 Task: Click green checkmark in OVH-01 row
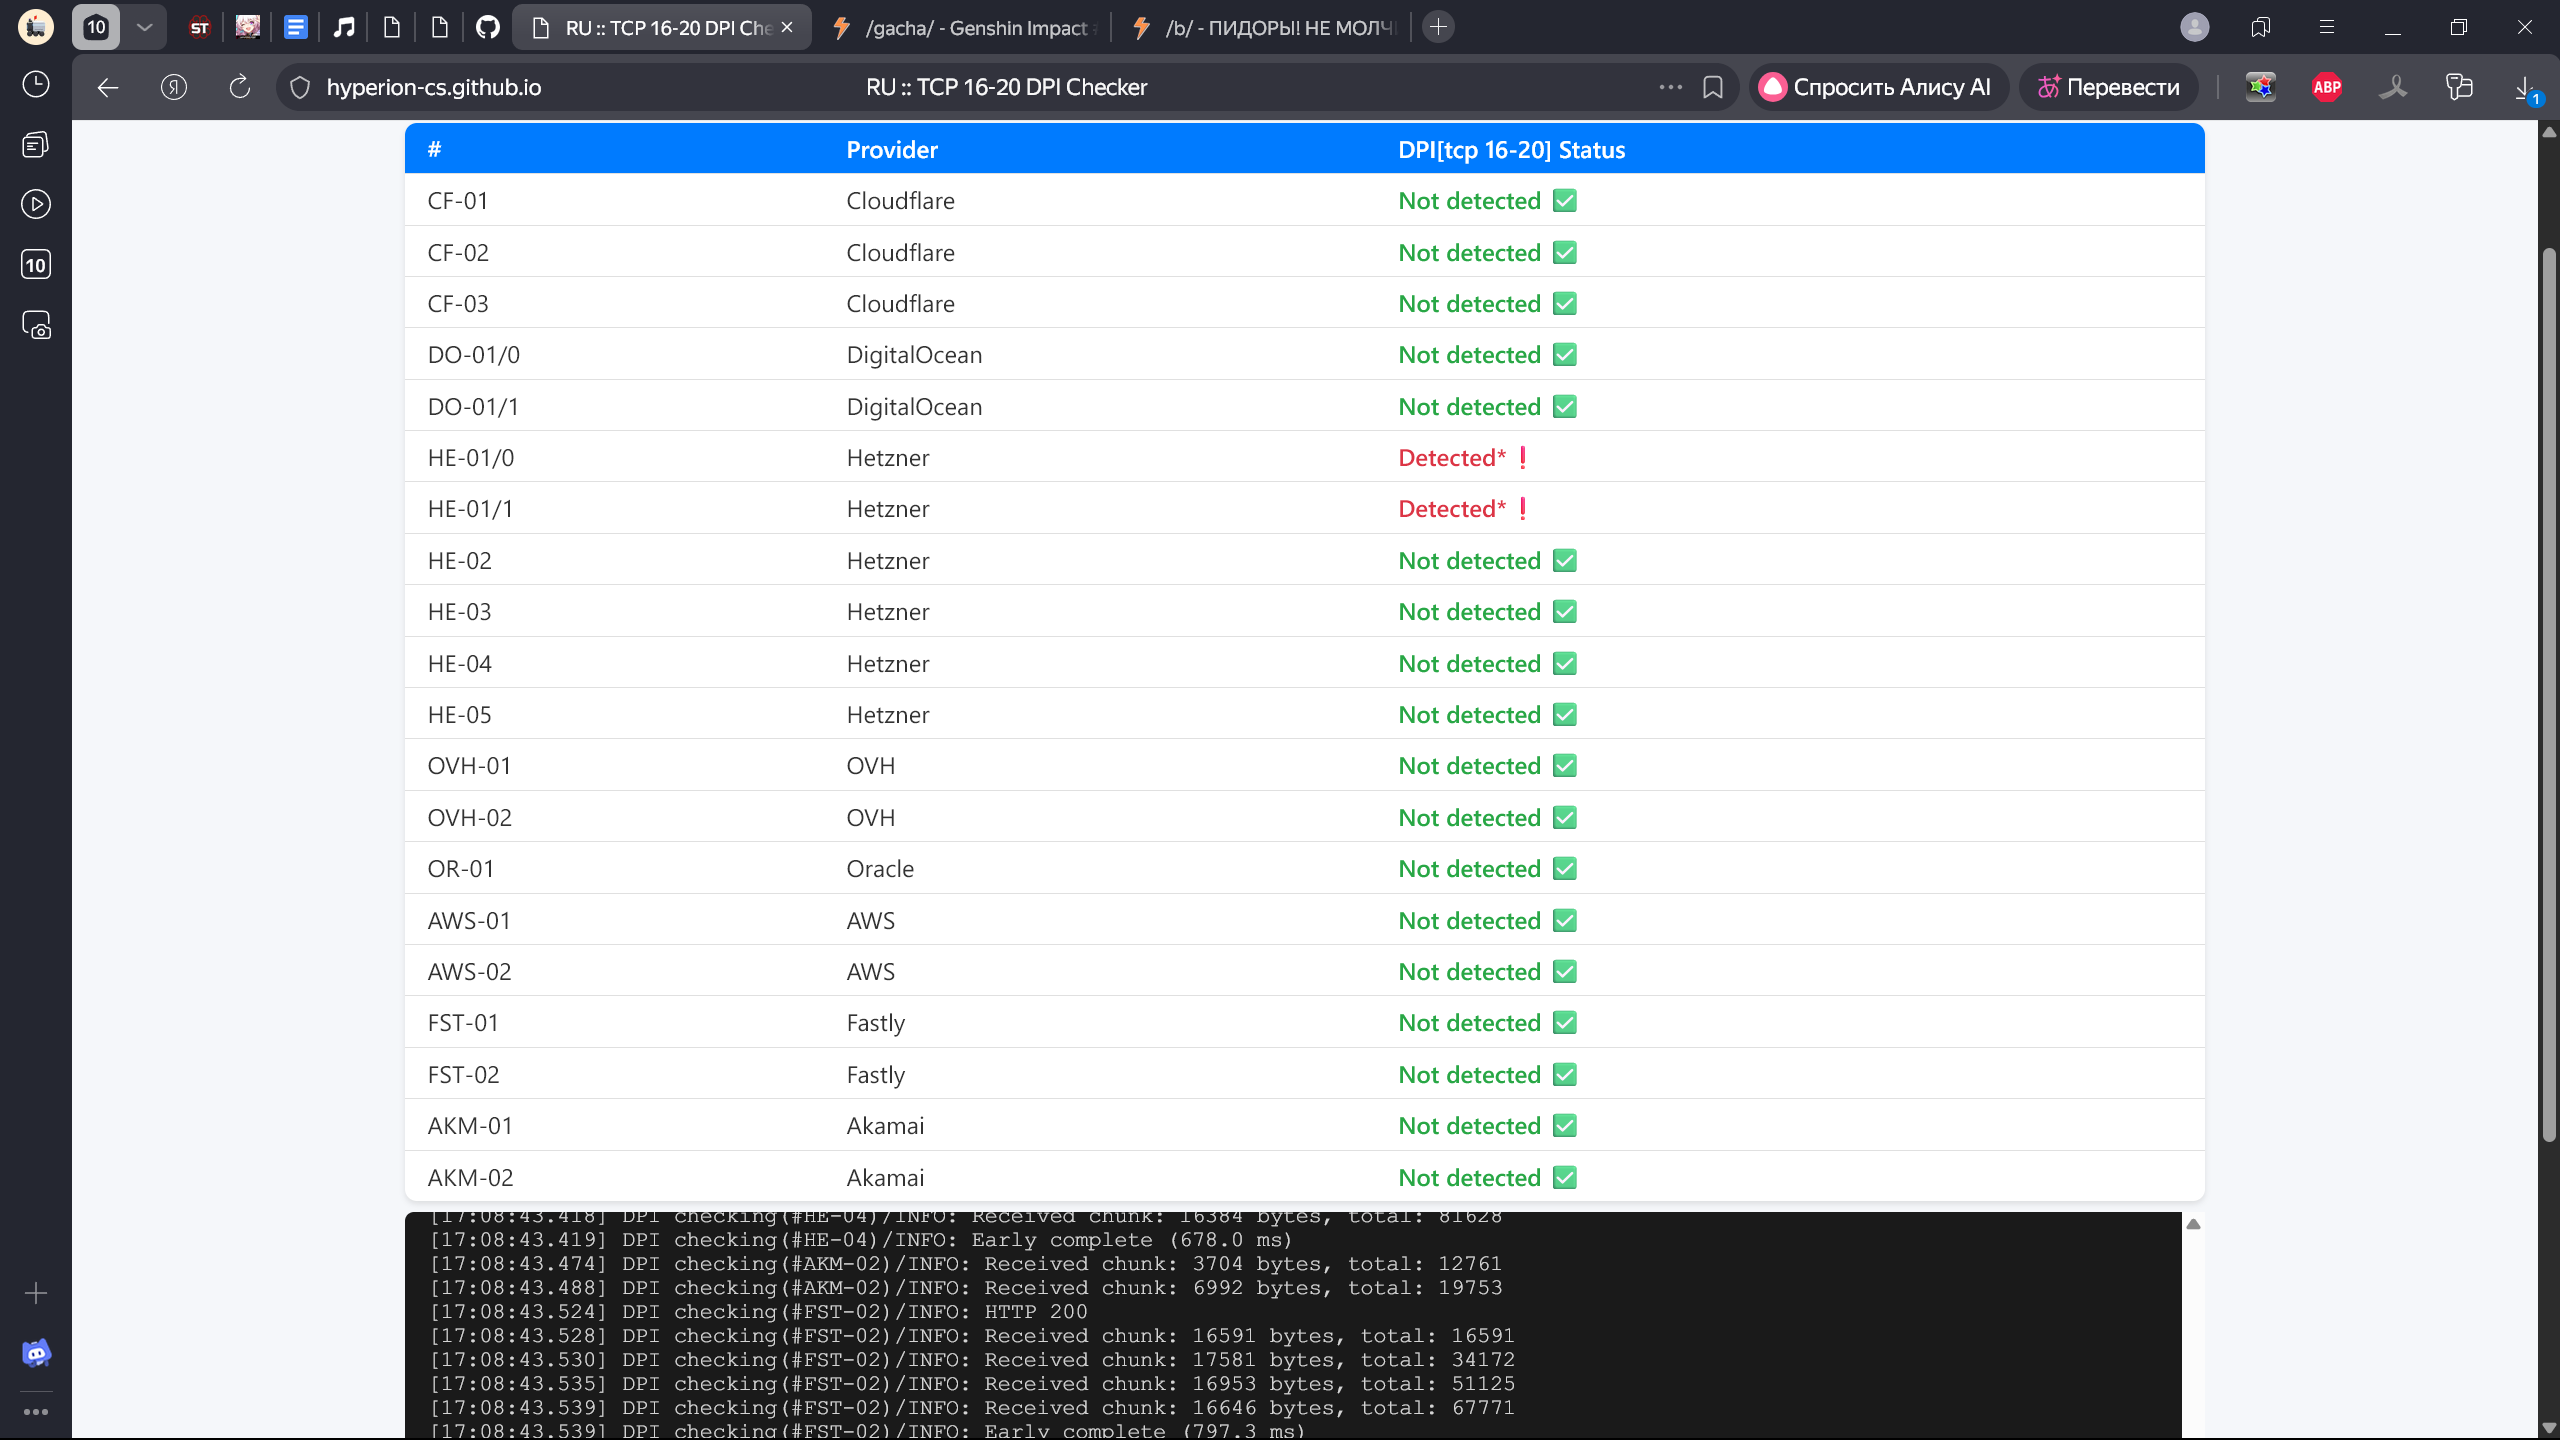point(1565,766)
